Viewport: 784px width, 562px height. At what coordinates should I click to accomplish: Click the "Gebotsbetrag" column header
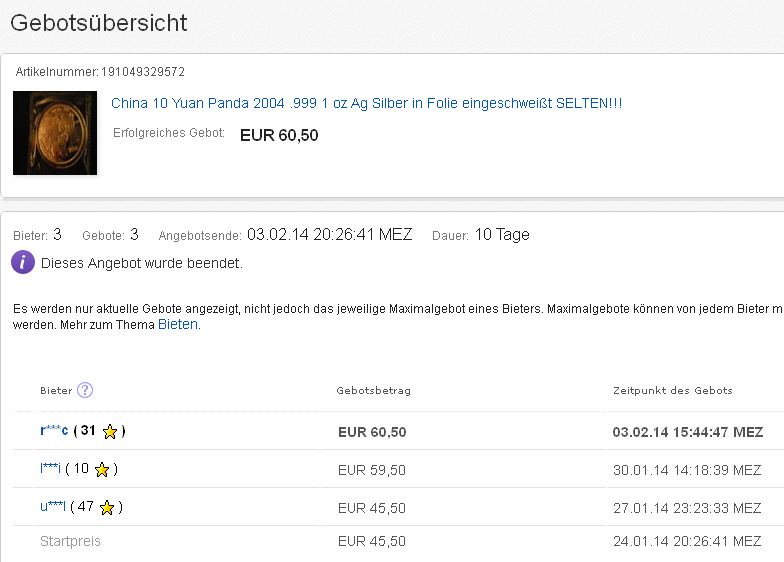[373, 390]
